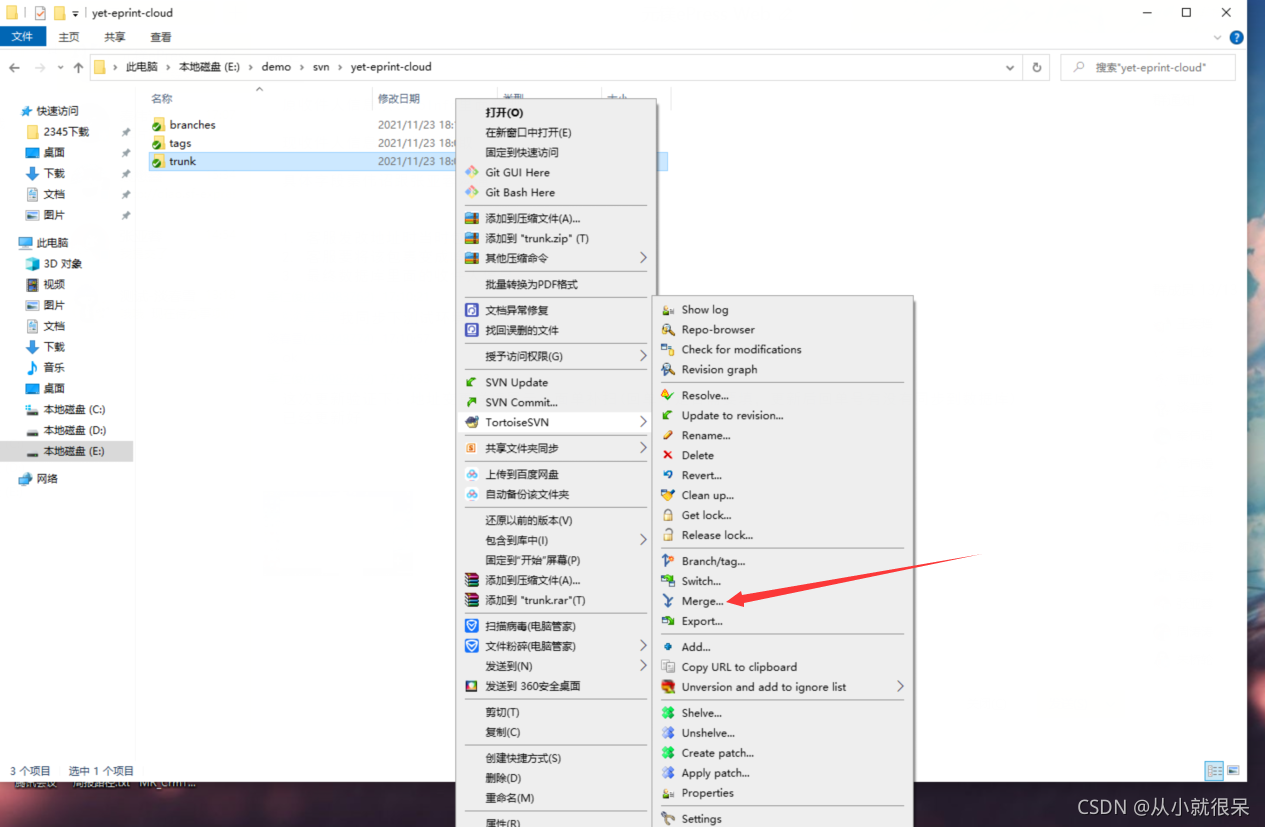
Task: Choose 添加到 "trunk.zip" (T)
Action: pos(537,238)
